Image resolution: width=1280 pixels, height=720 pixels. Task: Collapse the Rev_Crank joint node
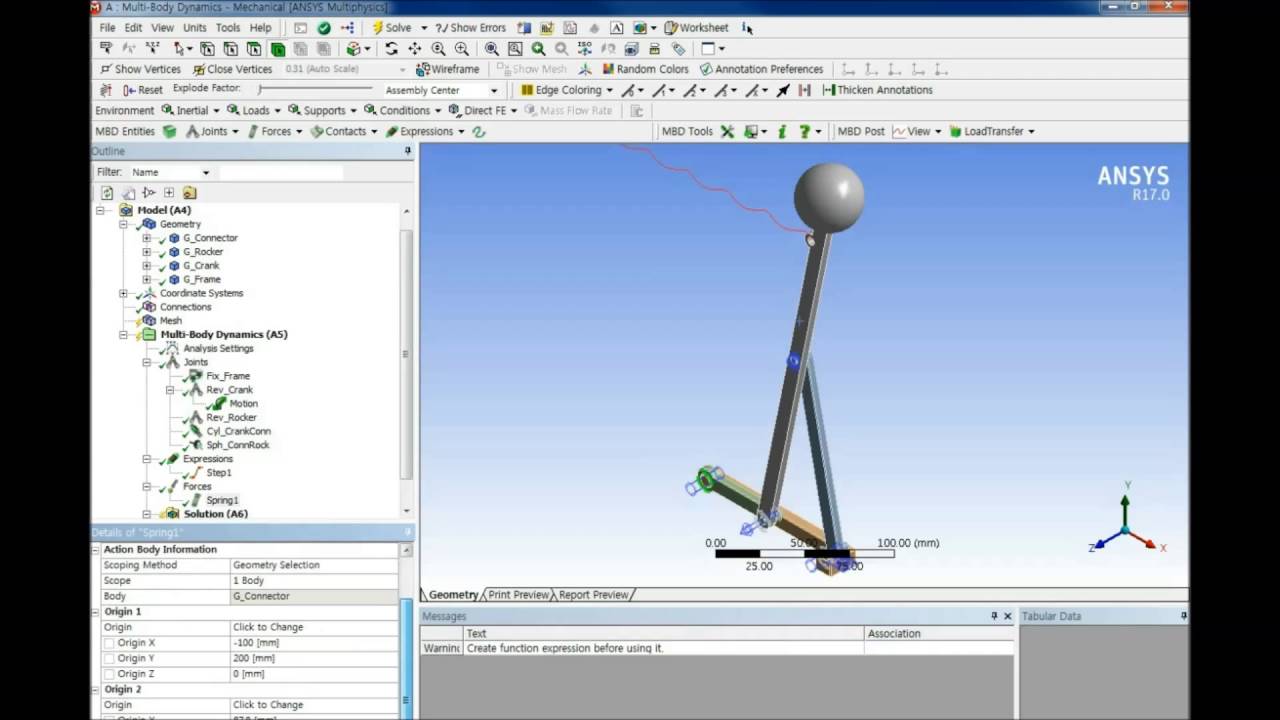click(x=169, y=390)
